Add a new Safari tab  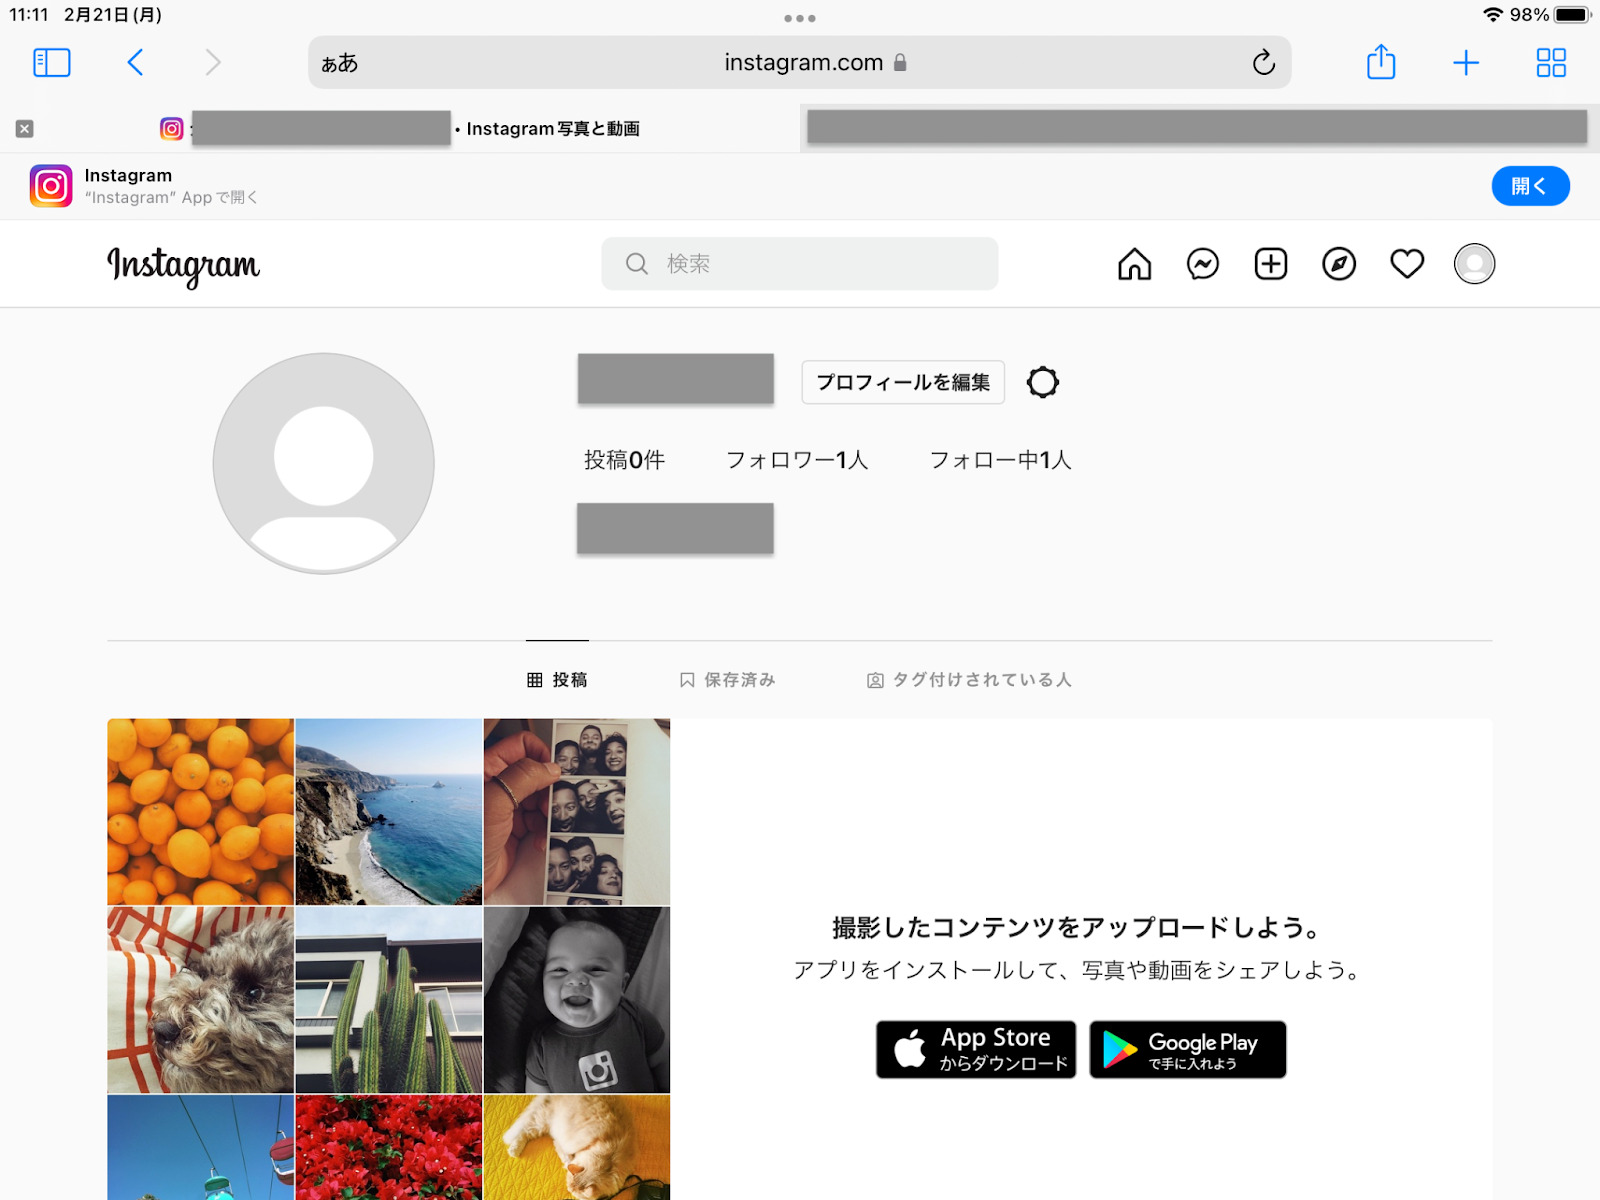tap(1465, 63)
